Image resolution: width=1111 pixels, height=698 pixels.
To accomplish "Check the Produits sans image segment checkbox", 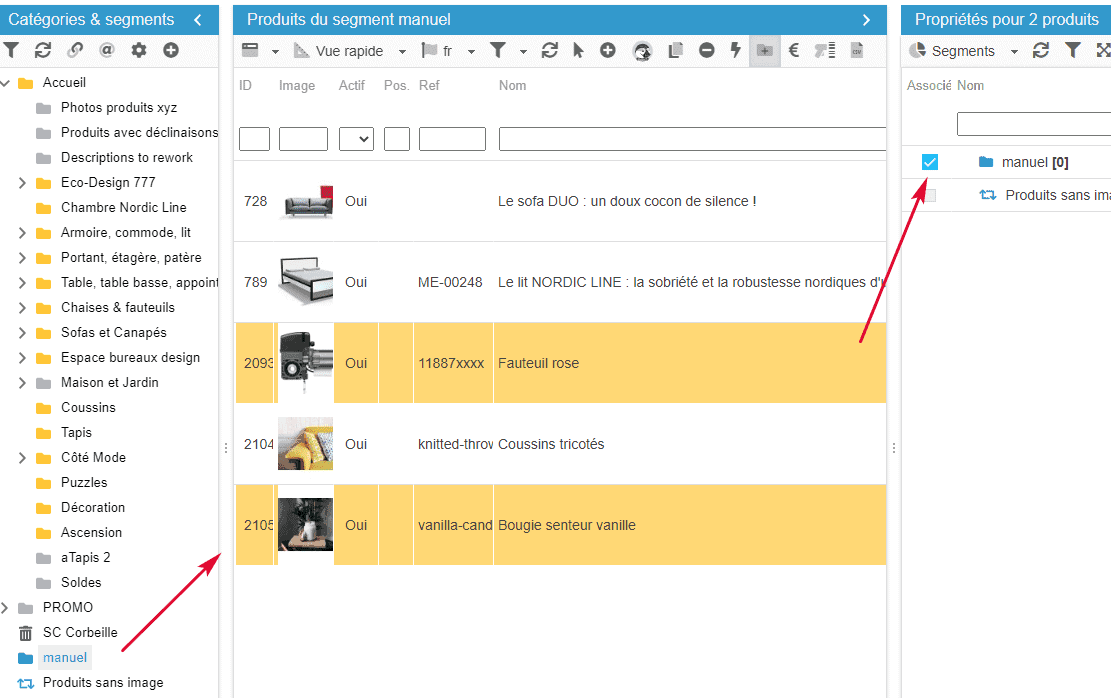I will 930,195.
